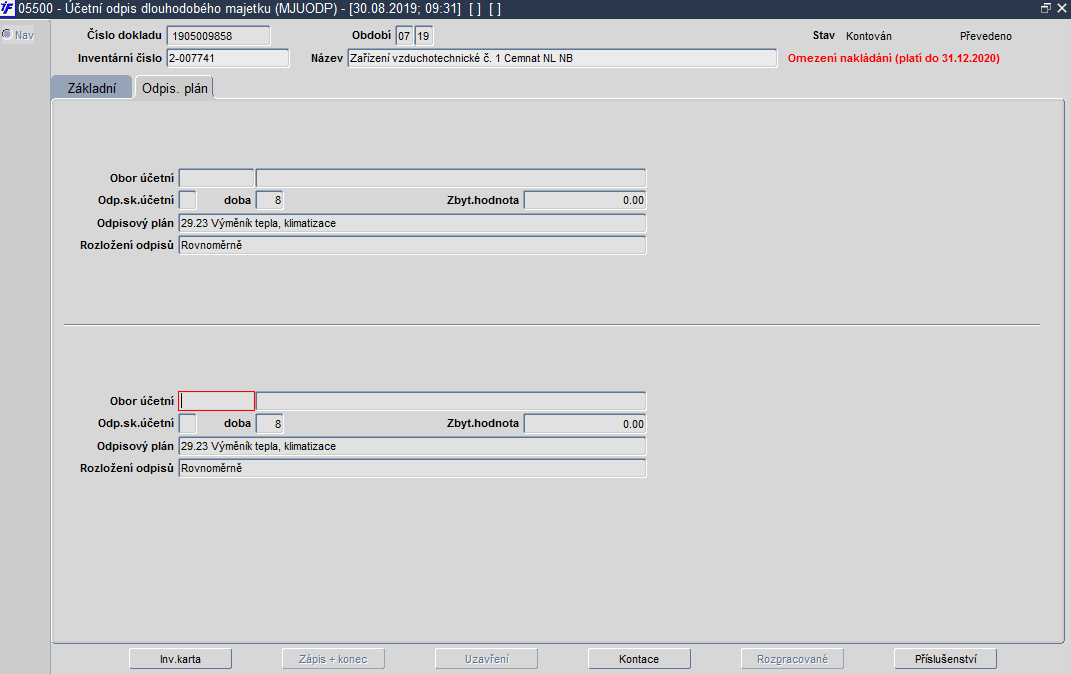Click the lower Odp.sk.účetní field
The width and height of the screenshot is (1071, 674).
pyautogui.click(x=187, y=423)
